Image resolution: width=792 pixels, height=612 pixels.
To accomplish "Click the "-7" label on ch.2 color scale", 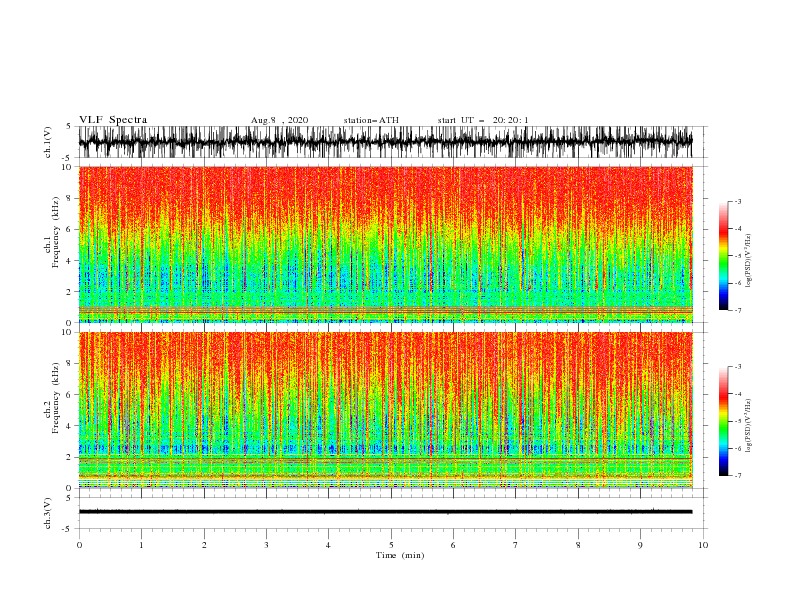I will point(738,475).
